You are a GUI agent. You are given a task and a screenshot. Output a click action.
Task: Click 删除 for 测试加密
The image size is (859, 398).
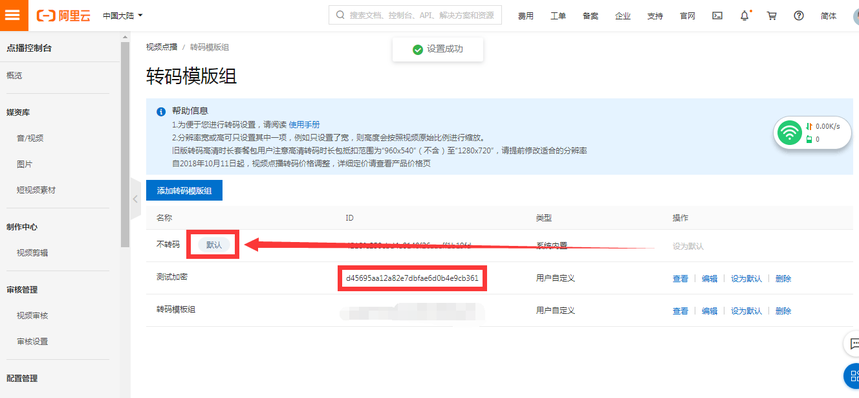783,279
